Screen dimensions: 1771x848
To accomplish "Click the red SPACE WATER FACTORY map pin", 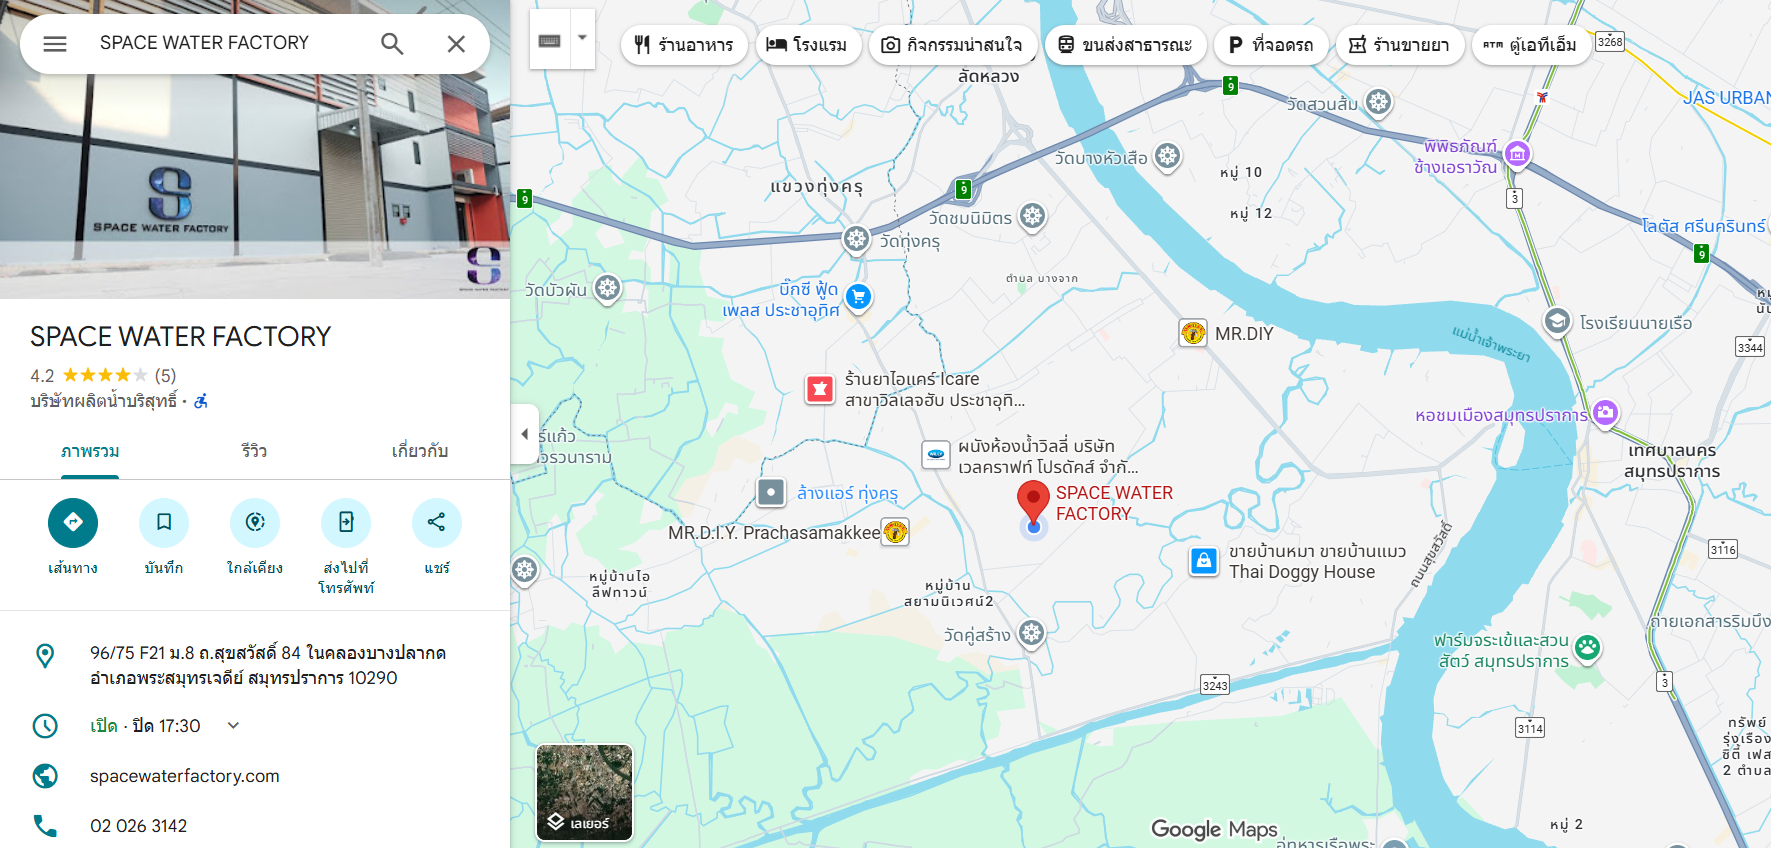I will 1033,501.
